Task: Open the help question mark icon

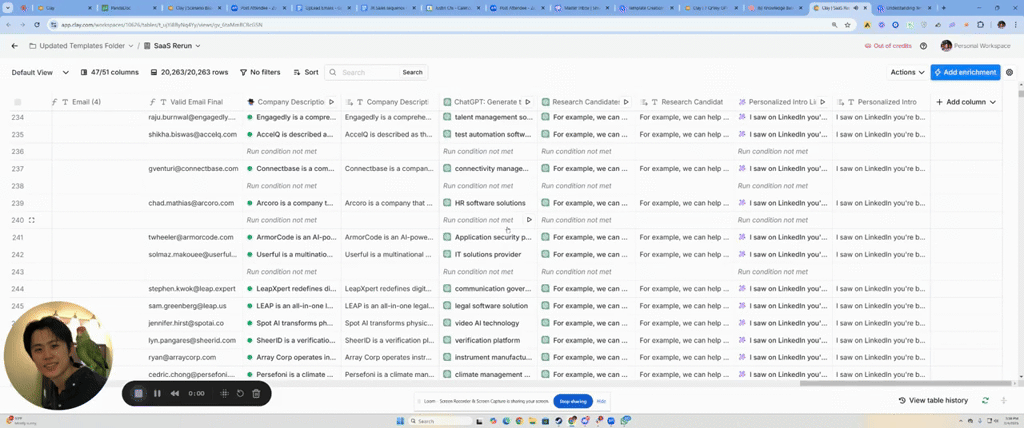Action: point(922,46)
